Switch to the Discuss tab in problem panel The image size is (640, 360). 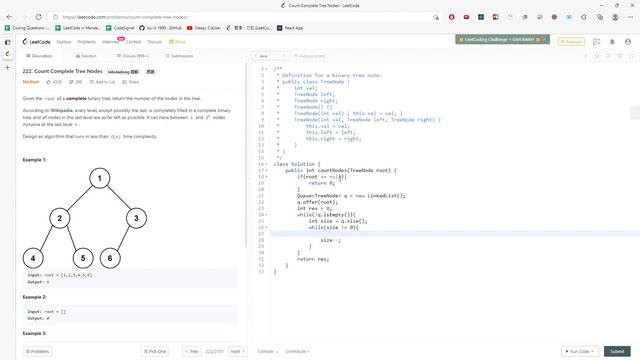click(x=133, y=56)
